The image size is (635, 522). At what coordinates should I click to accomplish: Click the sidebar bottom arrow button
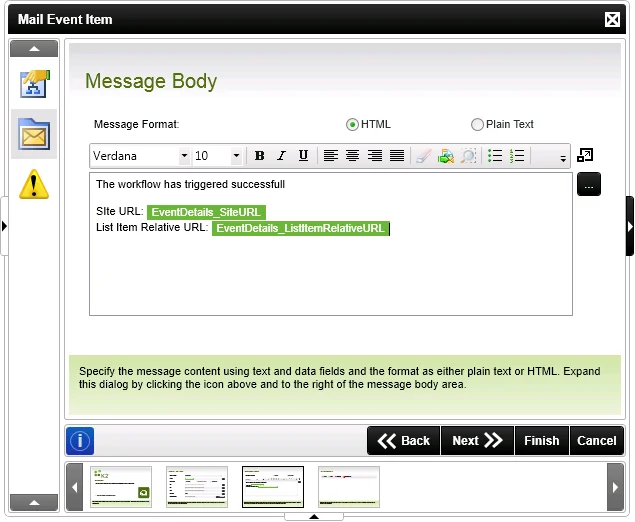[34, 503]
